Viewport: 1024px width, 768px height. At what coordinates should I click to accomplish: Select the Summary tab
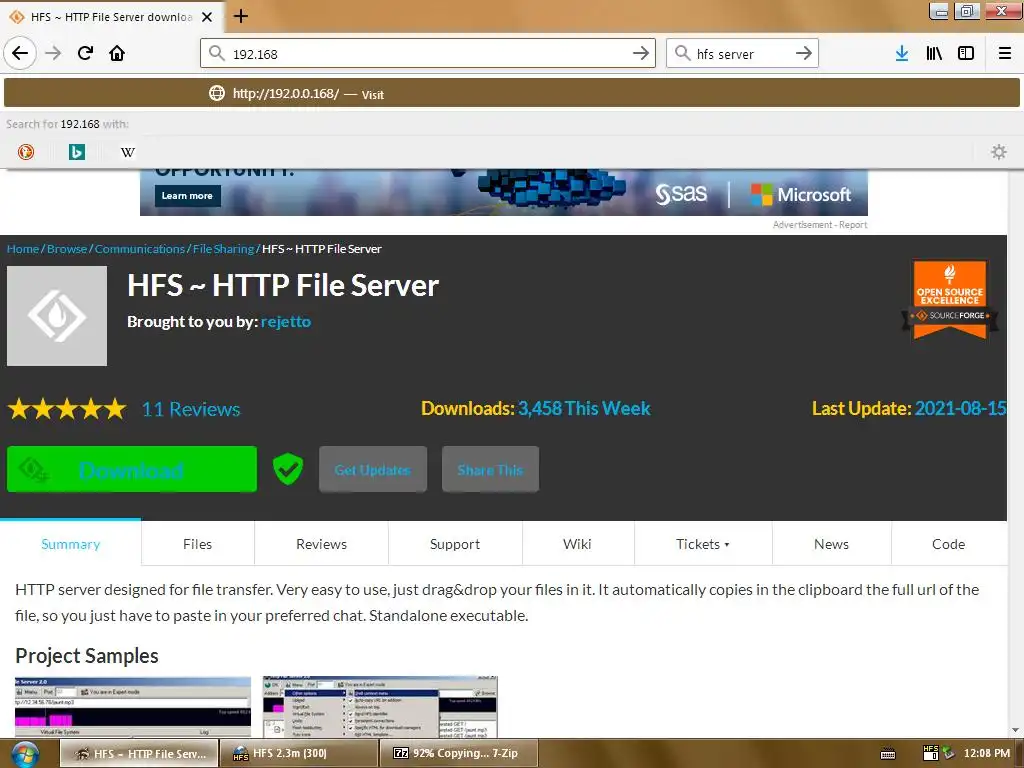[x=71, y=543]
